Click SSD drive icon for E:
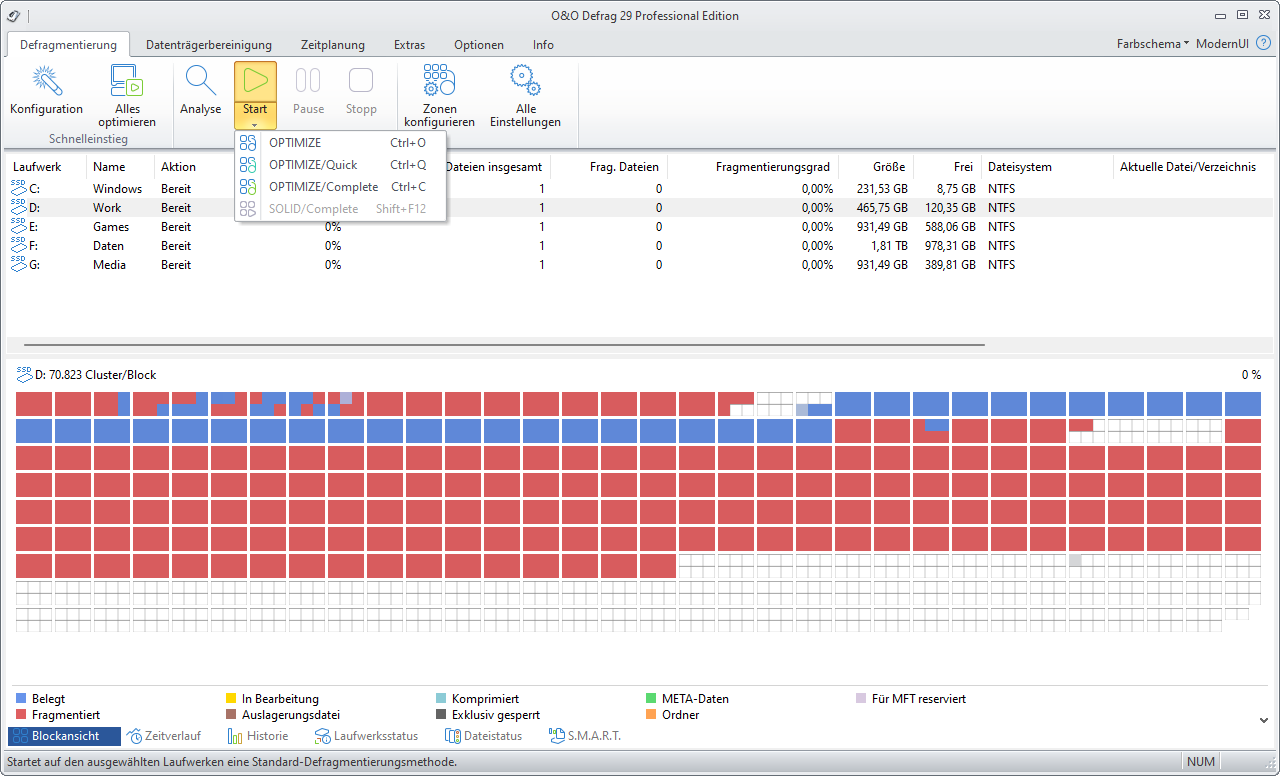1280x776 pixels. [x=19, y=226]
